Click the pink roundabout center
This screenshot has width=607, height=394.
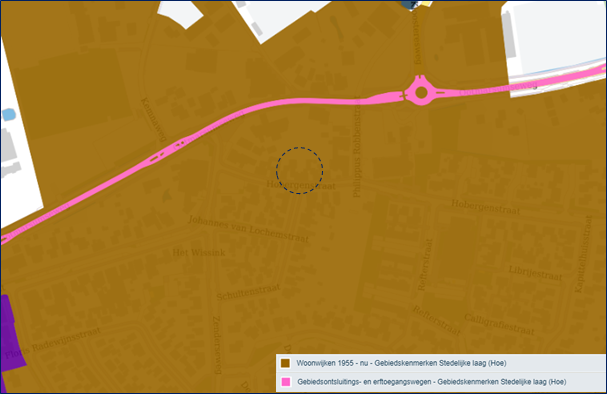pyautogui.click(x=421, y=93)
